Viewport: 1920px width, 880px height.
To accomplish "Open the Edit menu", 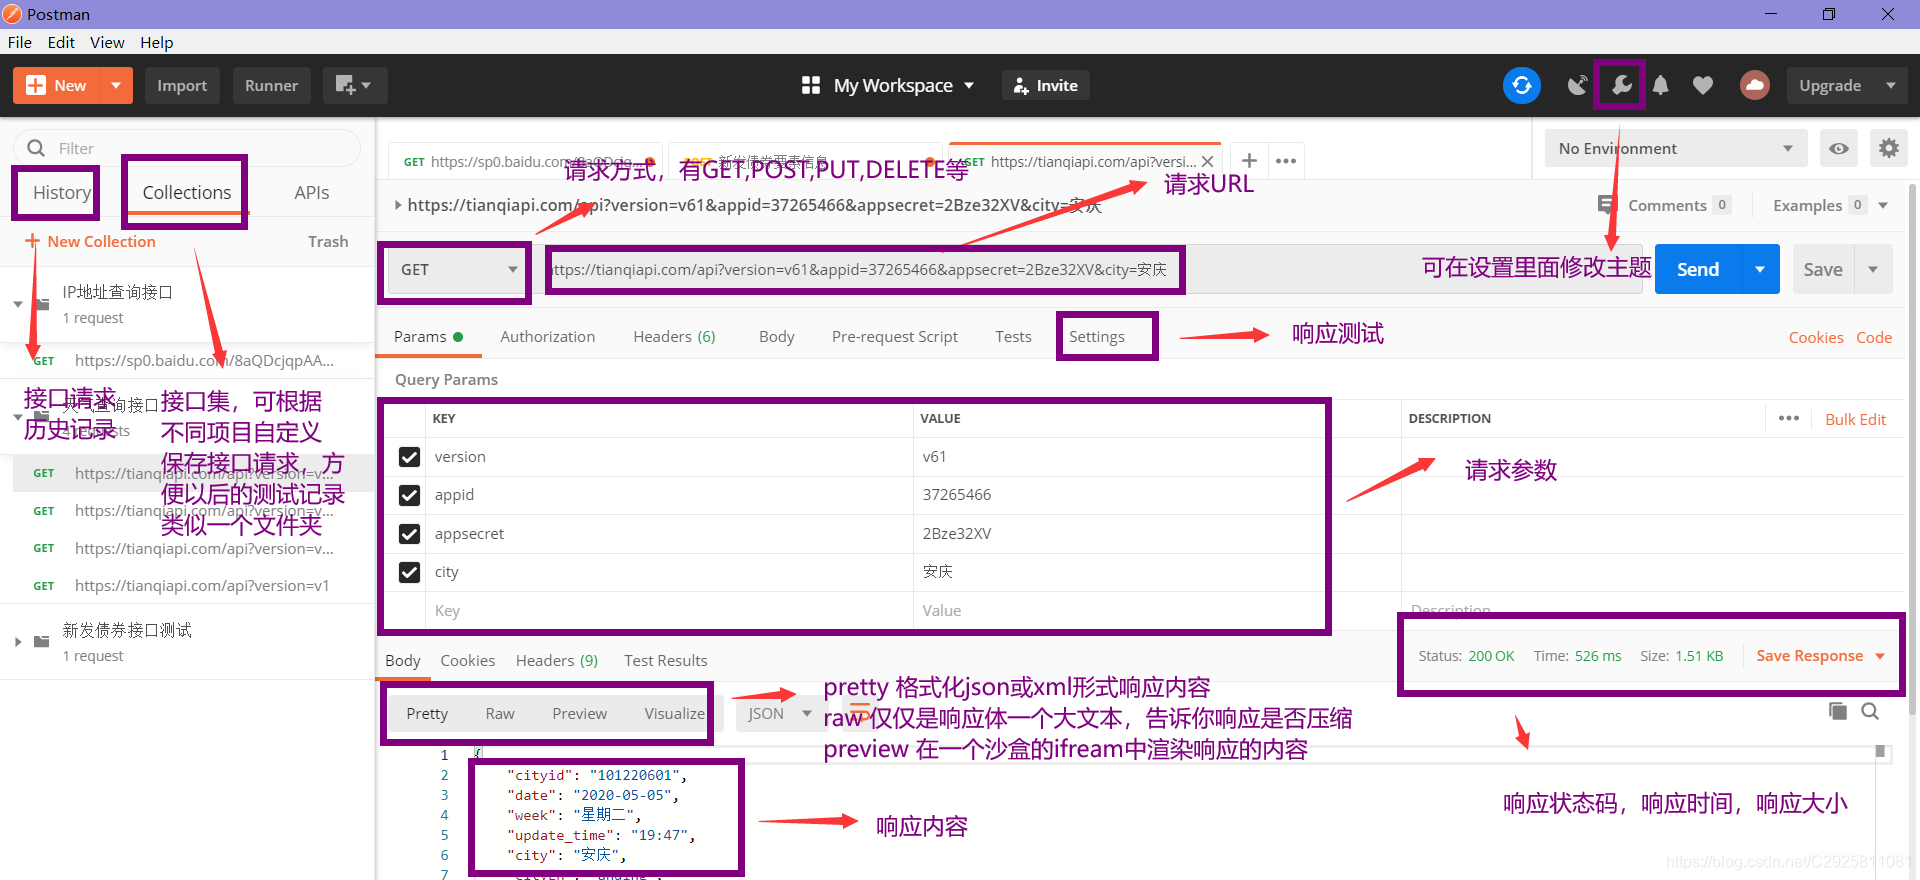I will [61, 42].
